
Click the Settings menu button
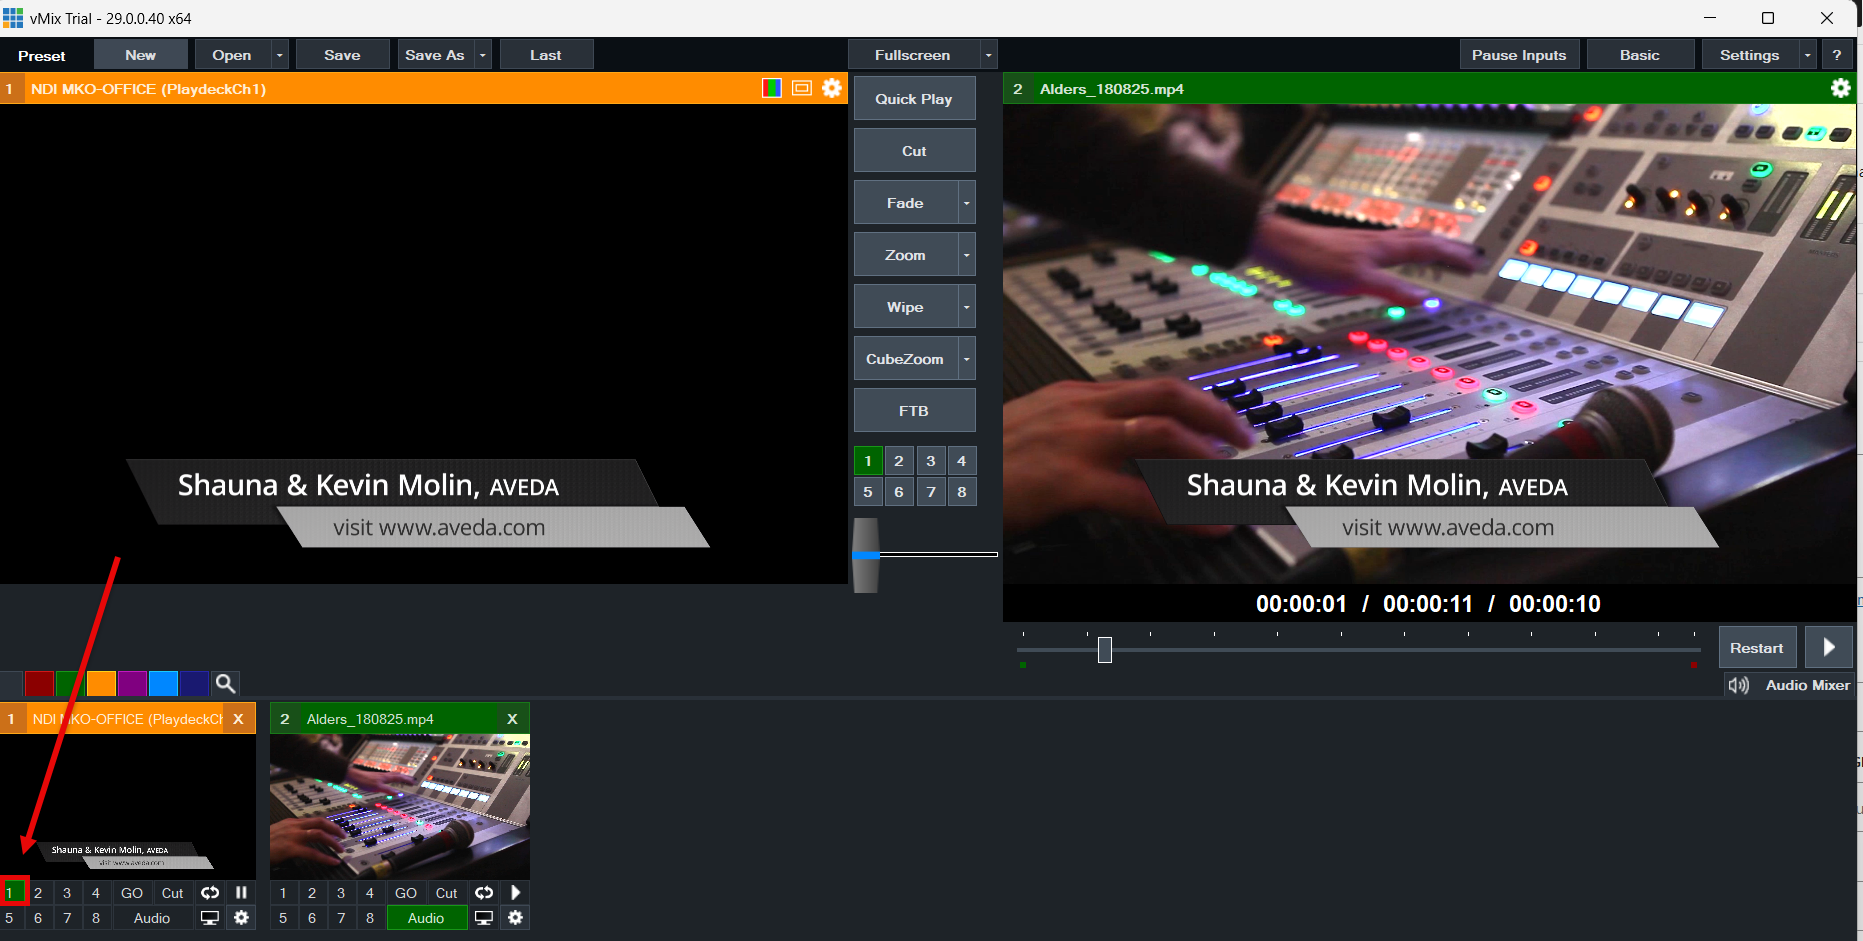pos(1748,55)
